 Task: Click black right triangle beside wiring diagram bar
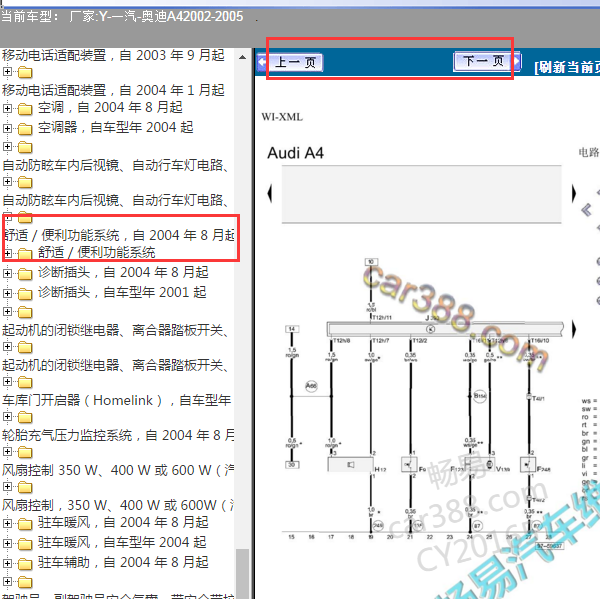[x=574, y=329]
